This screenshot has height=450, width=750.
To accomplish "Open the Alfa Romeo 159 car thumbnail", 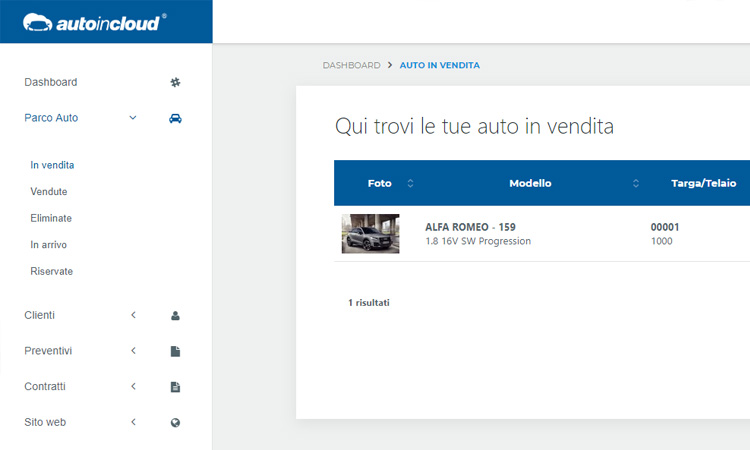I will [x=371, y=233].
